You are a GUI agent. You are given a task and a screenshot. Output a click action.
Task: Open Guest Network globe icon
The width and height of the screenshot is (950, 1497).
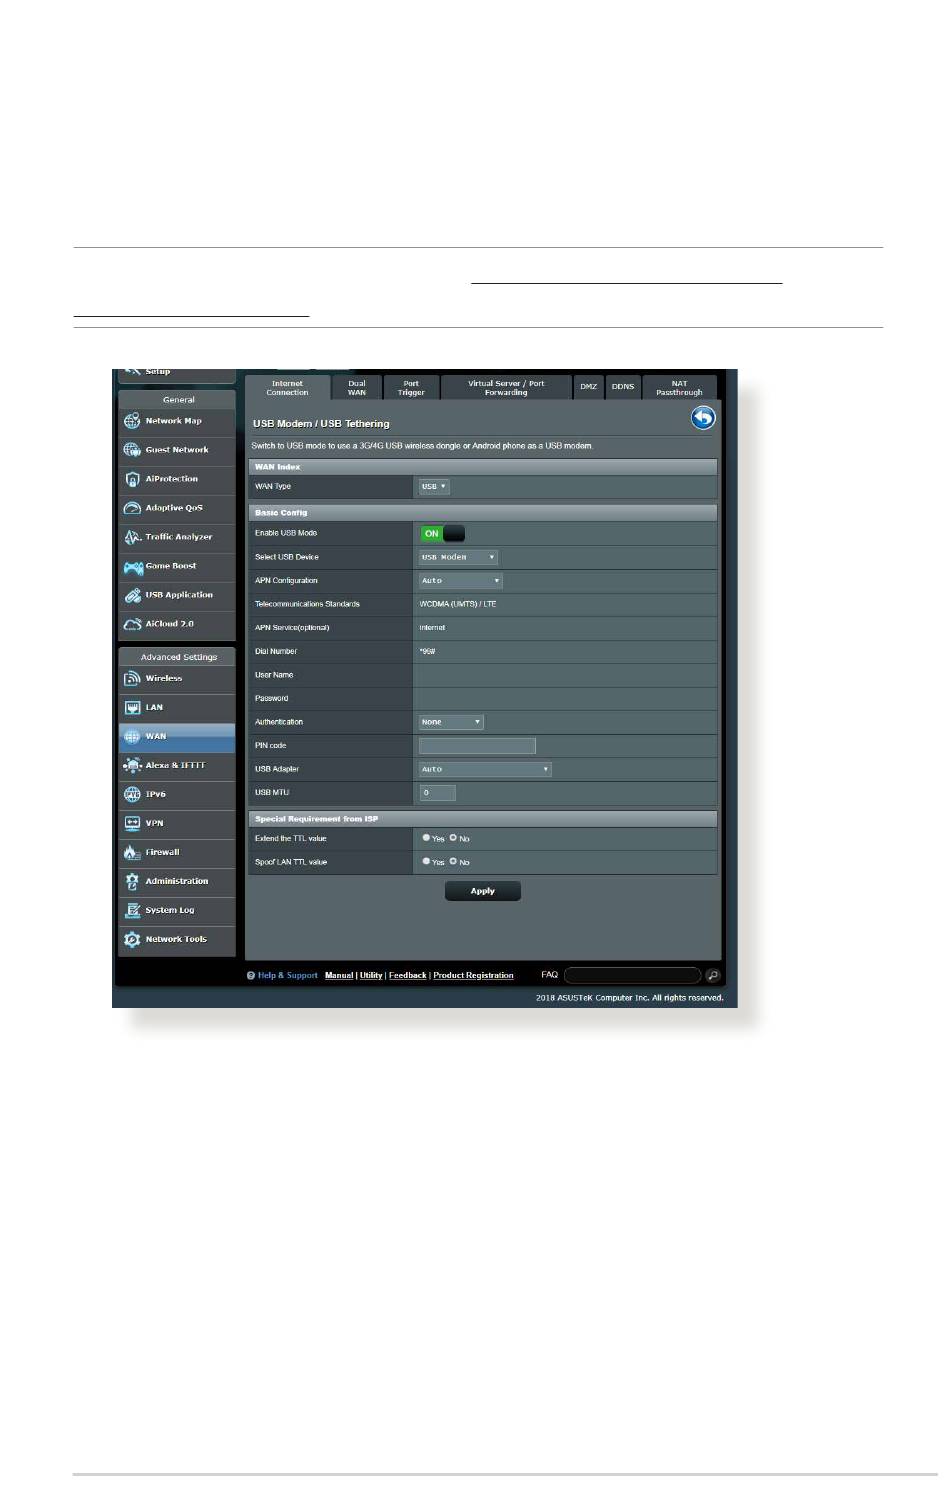132,450
